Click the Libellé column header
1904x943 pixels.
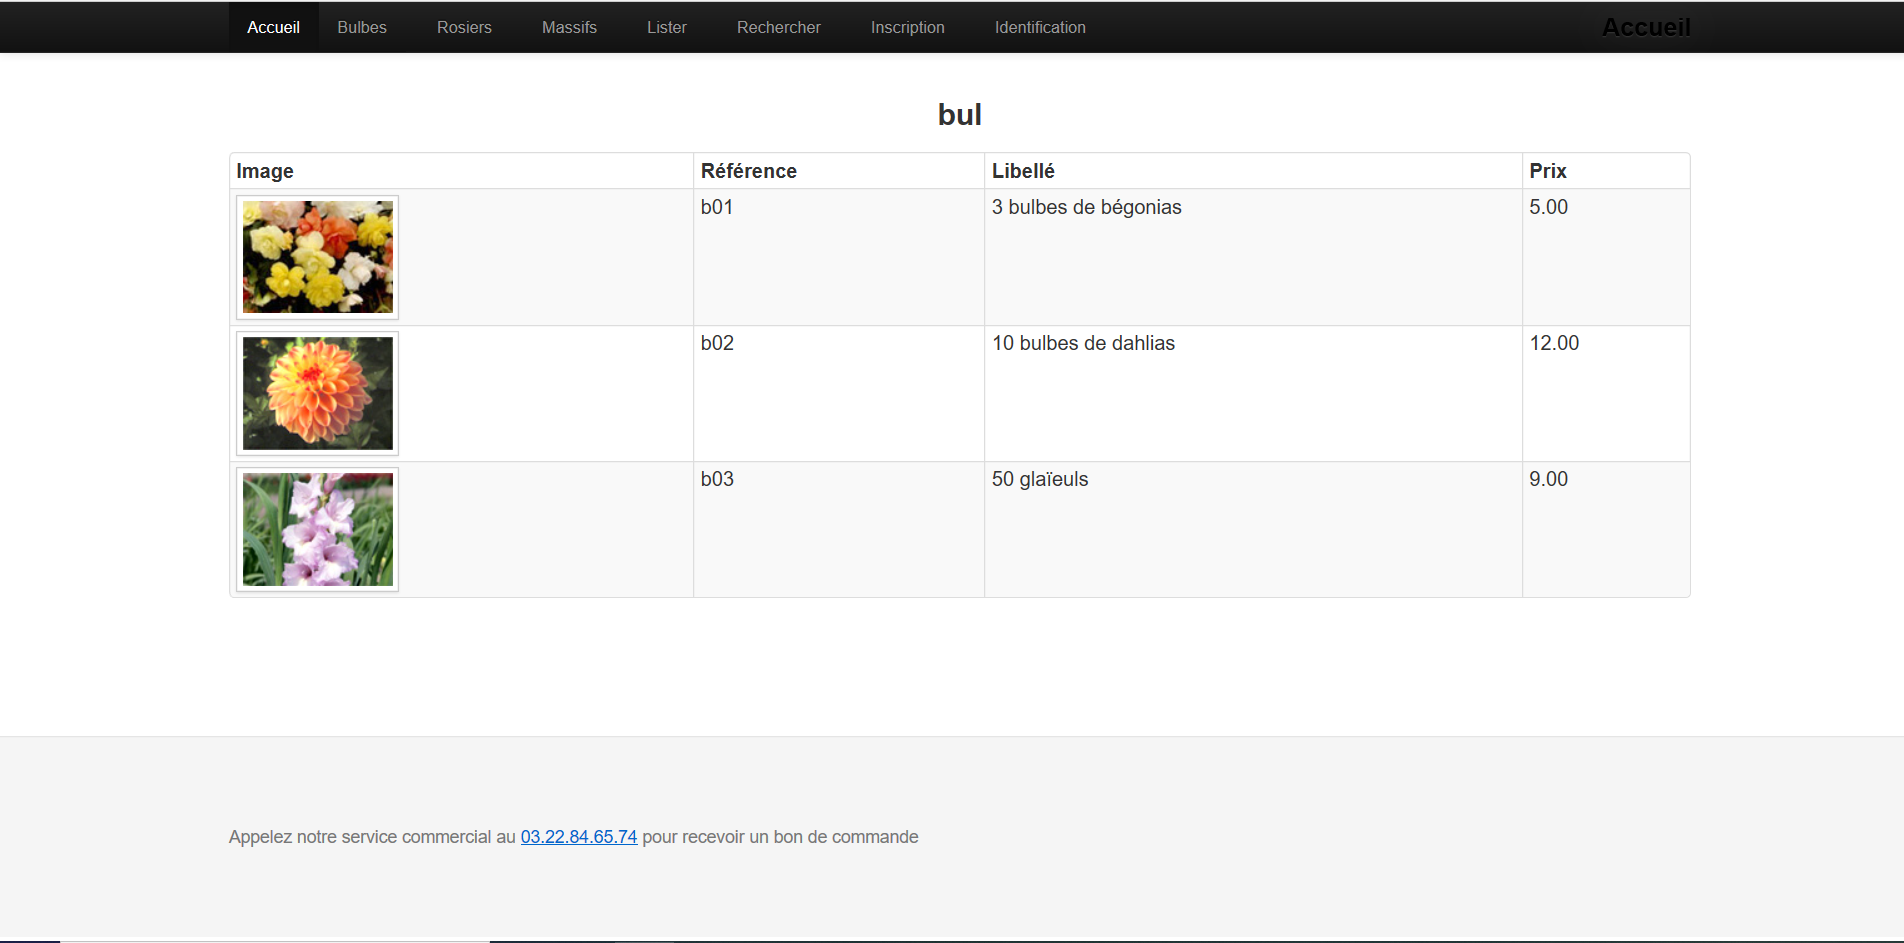(1023, 171)
